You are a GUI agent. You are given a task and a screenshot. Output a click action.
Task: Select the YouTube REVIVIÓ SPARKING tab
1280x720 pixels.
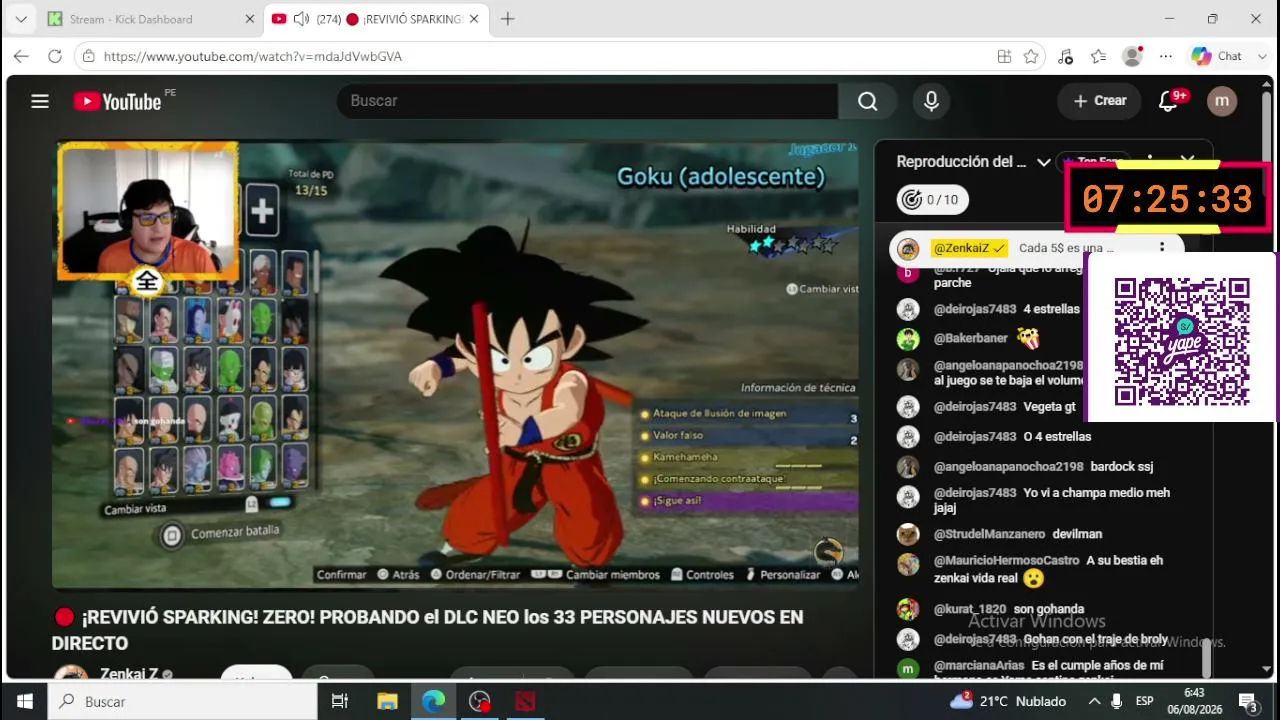pos(377,19)
